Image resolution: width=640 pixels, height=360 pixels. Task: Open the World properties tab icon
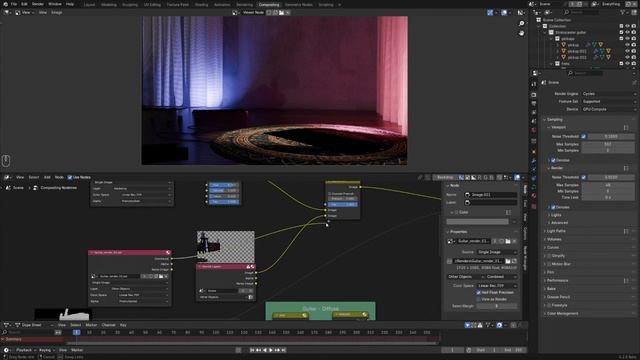(534, 130)
